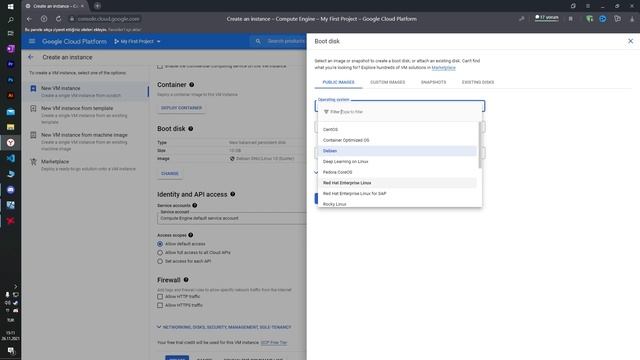
Task: Open the Google Cloud navigation hamburger menu
Action: click(x=32, y=41)
